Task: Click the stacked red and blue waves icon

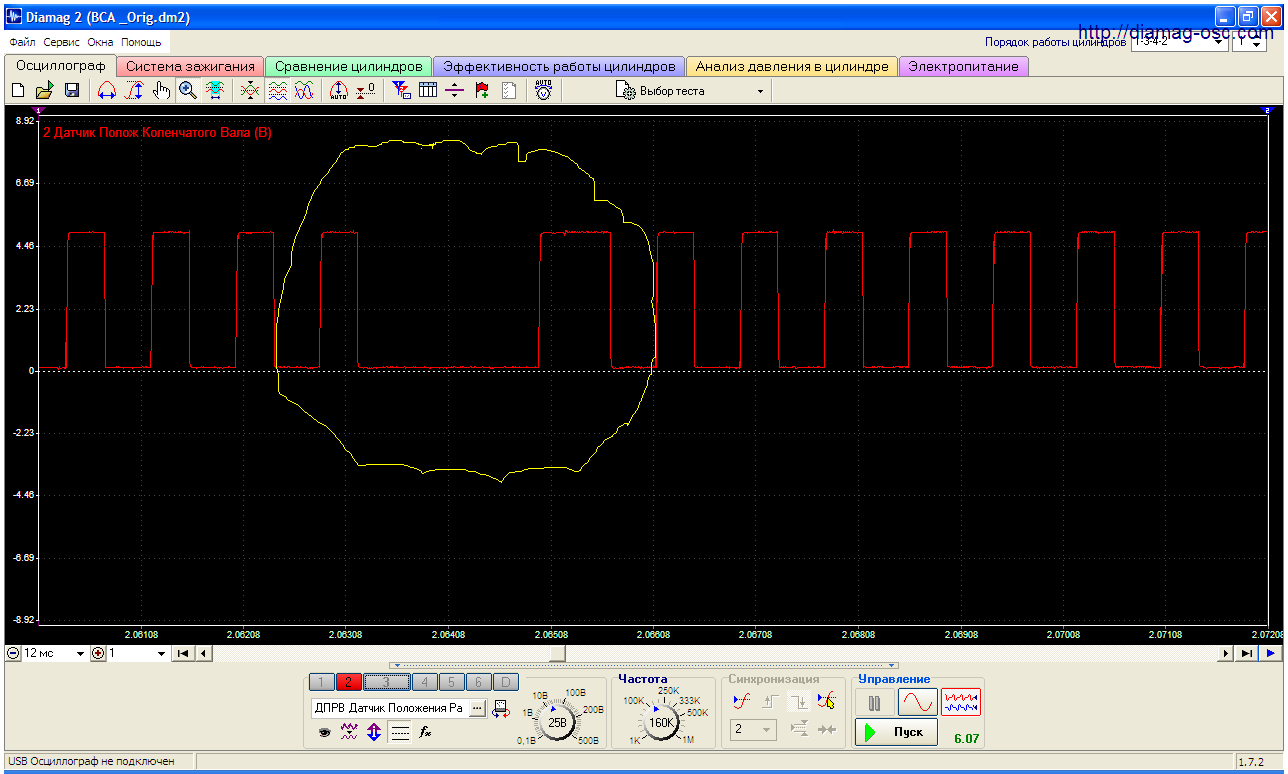Action: [x=278, y=91]
